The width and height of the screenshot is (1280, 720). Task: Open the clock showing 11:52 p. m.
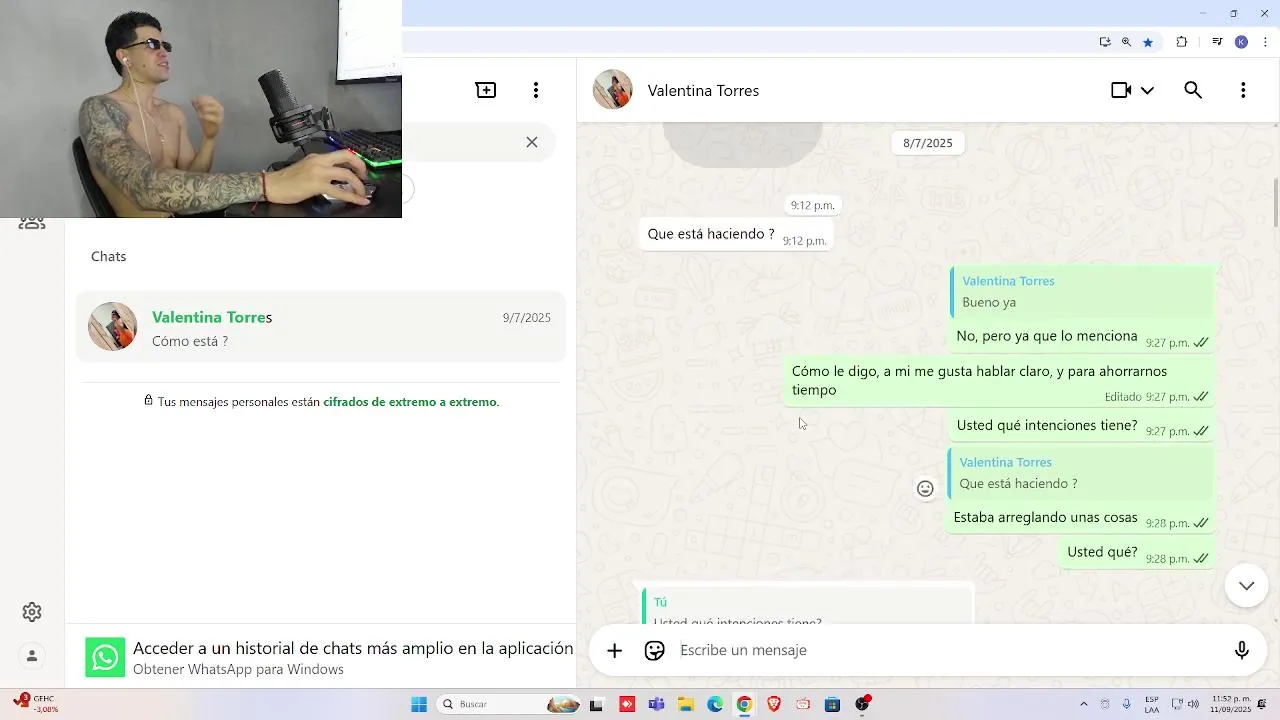1231,704
